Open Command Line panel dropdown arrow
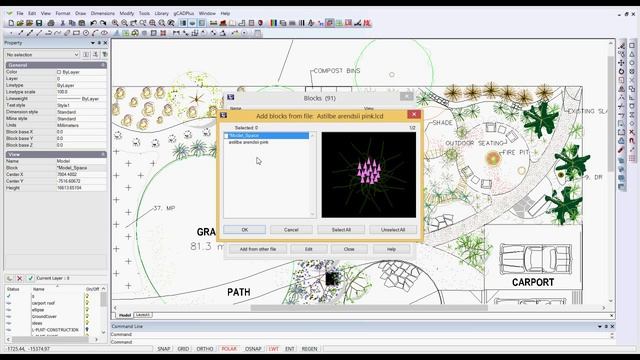 (600, 327)
